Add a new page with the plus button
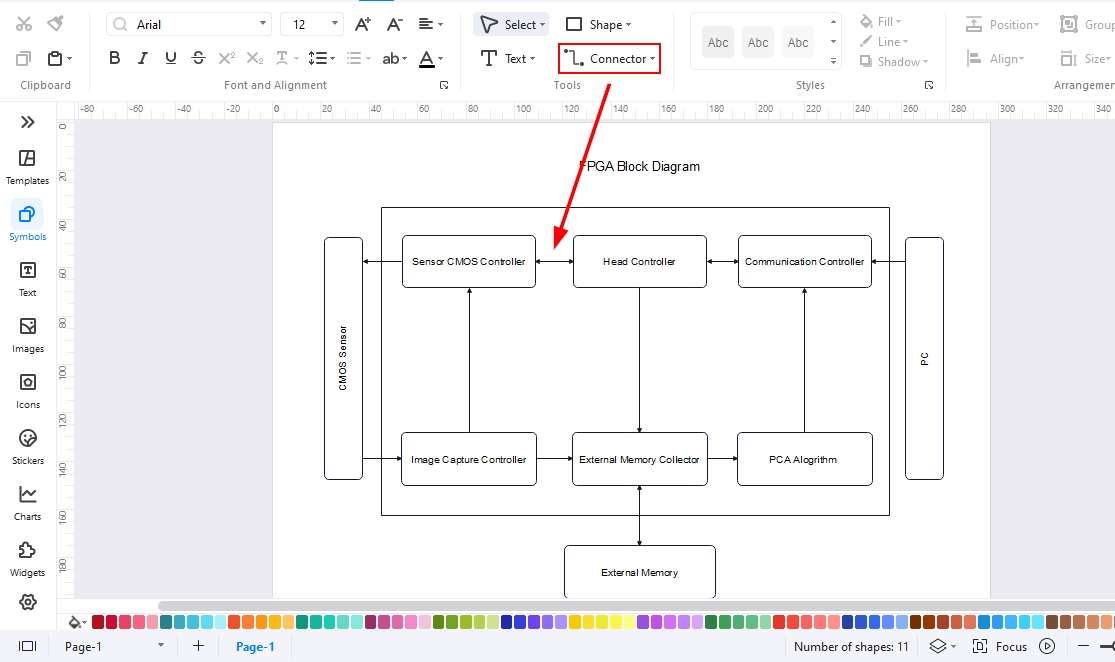The height and width of the screenshot is (662, 1115). coord(198,646)
